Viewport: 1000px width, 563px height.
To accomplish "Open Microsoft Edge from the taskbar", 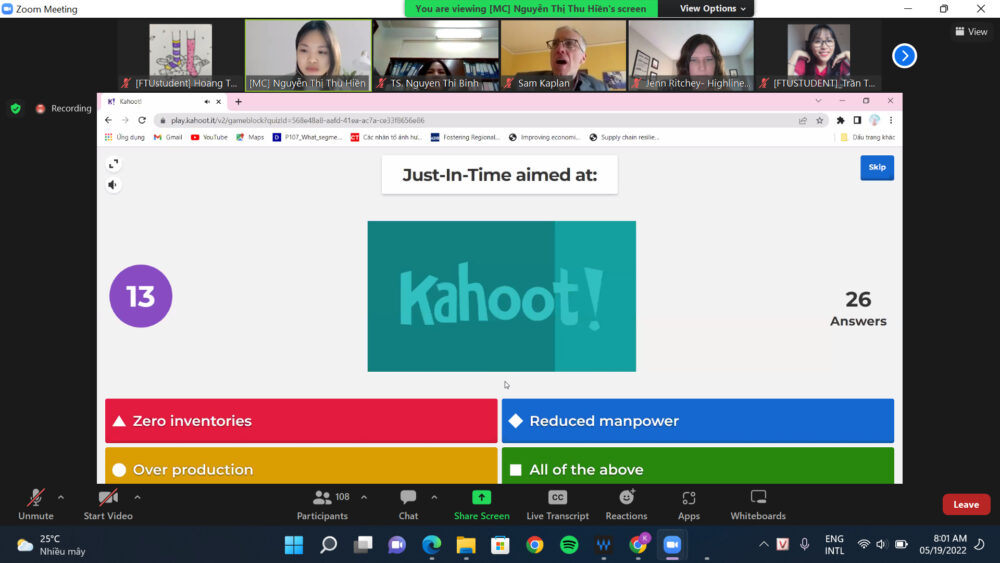I will (431, 545).
